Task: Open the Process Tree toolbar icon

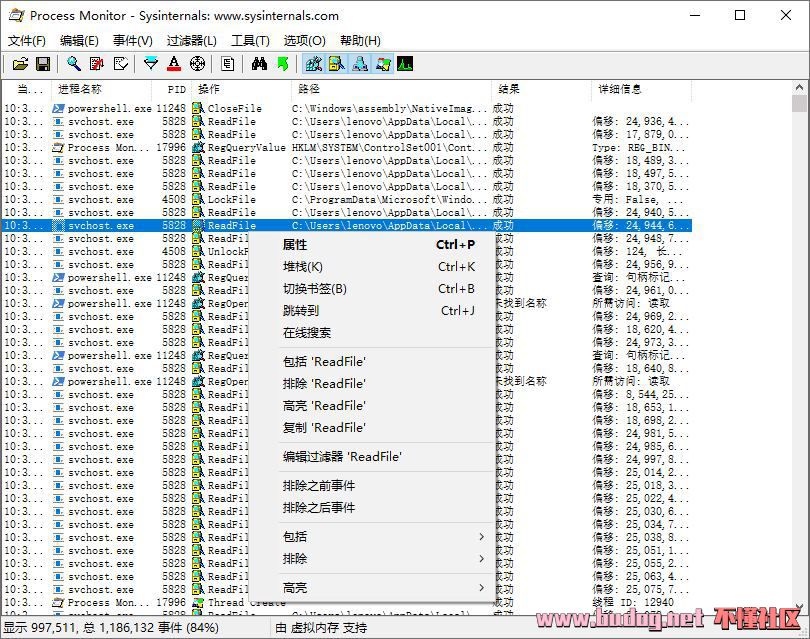Action: pos(227,64)
